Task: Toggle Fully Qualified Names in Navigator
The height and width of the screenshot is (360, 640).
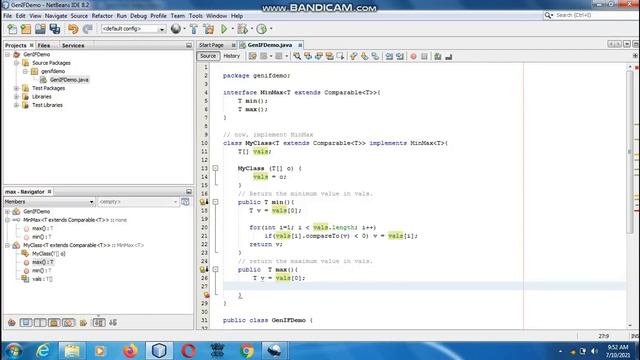Action: coord(84,322)
